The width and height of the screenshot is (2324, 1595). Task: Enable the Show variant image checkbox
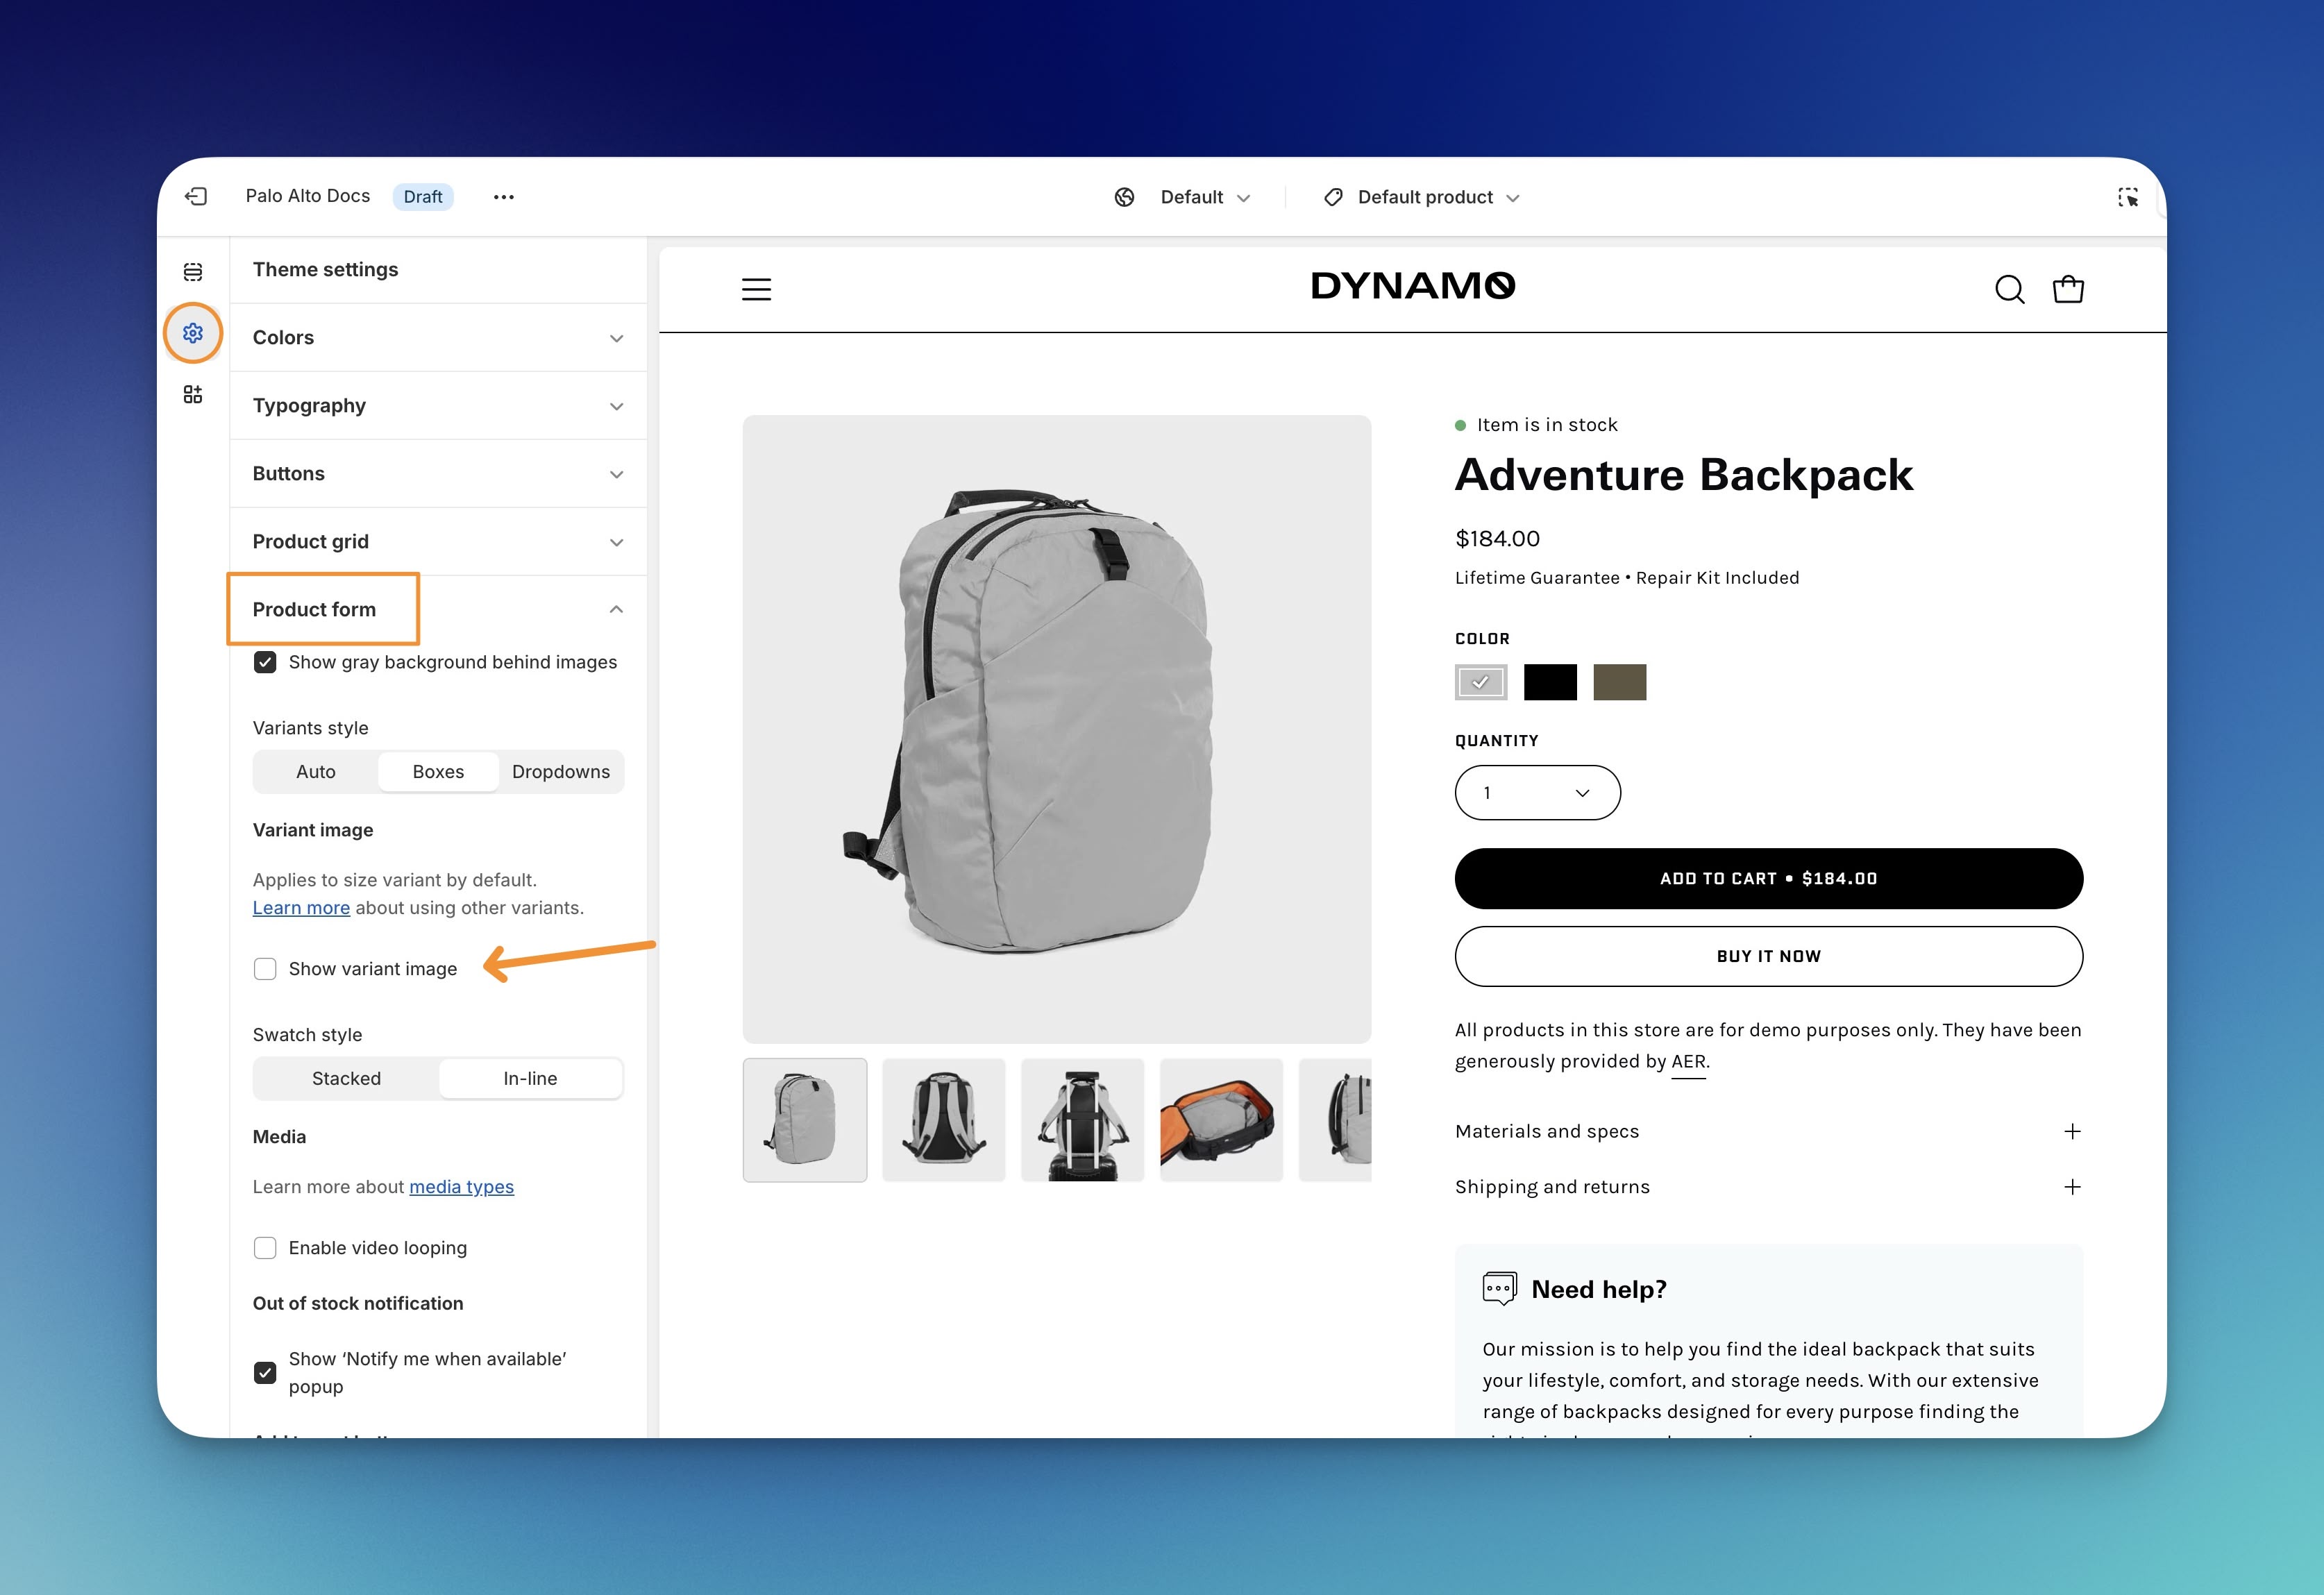(x=265, y=969)
